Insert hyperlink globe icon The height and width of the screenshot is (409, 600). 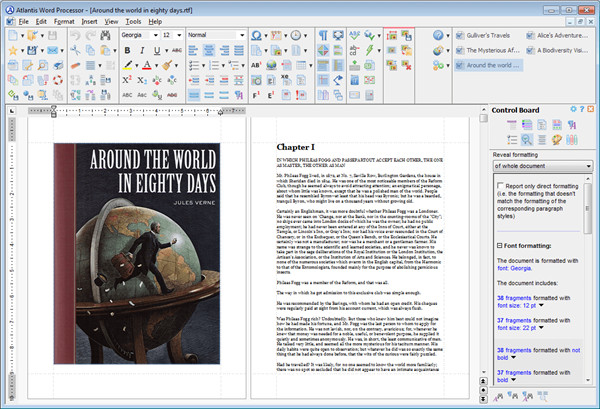coord(271,65)
